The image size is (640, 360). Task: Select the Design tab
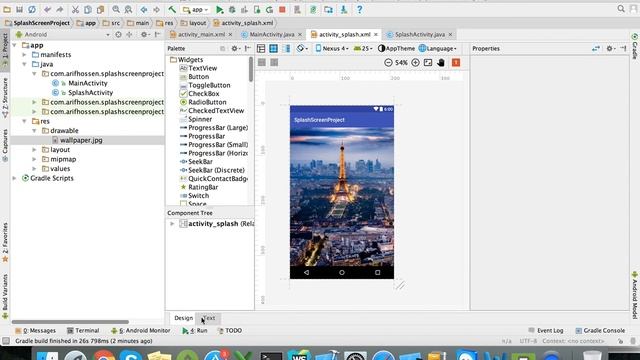183,318
